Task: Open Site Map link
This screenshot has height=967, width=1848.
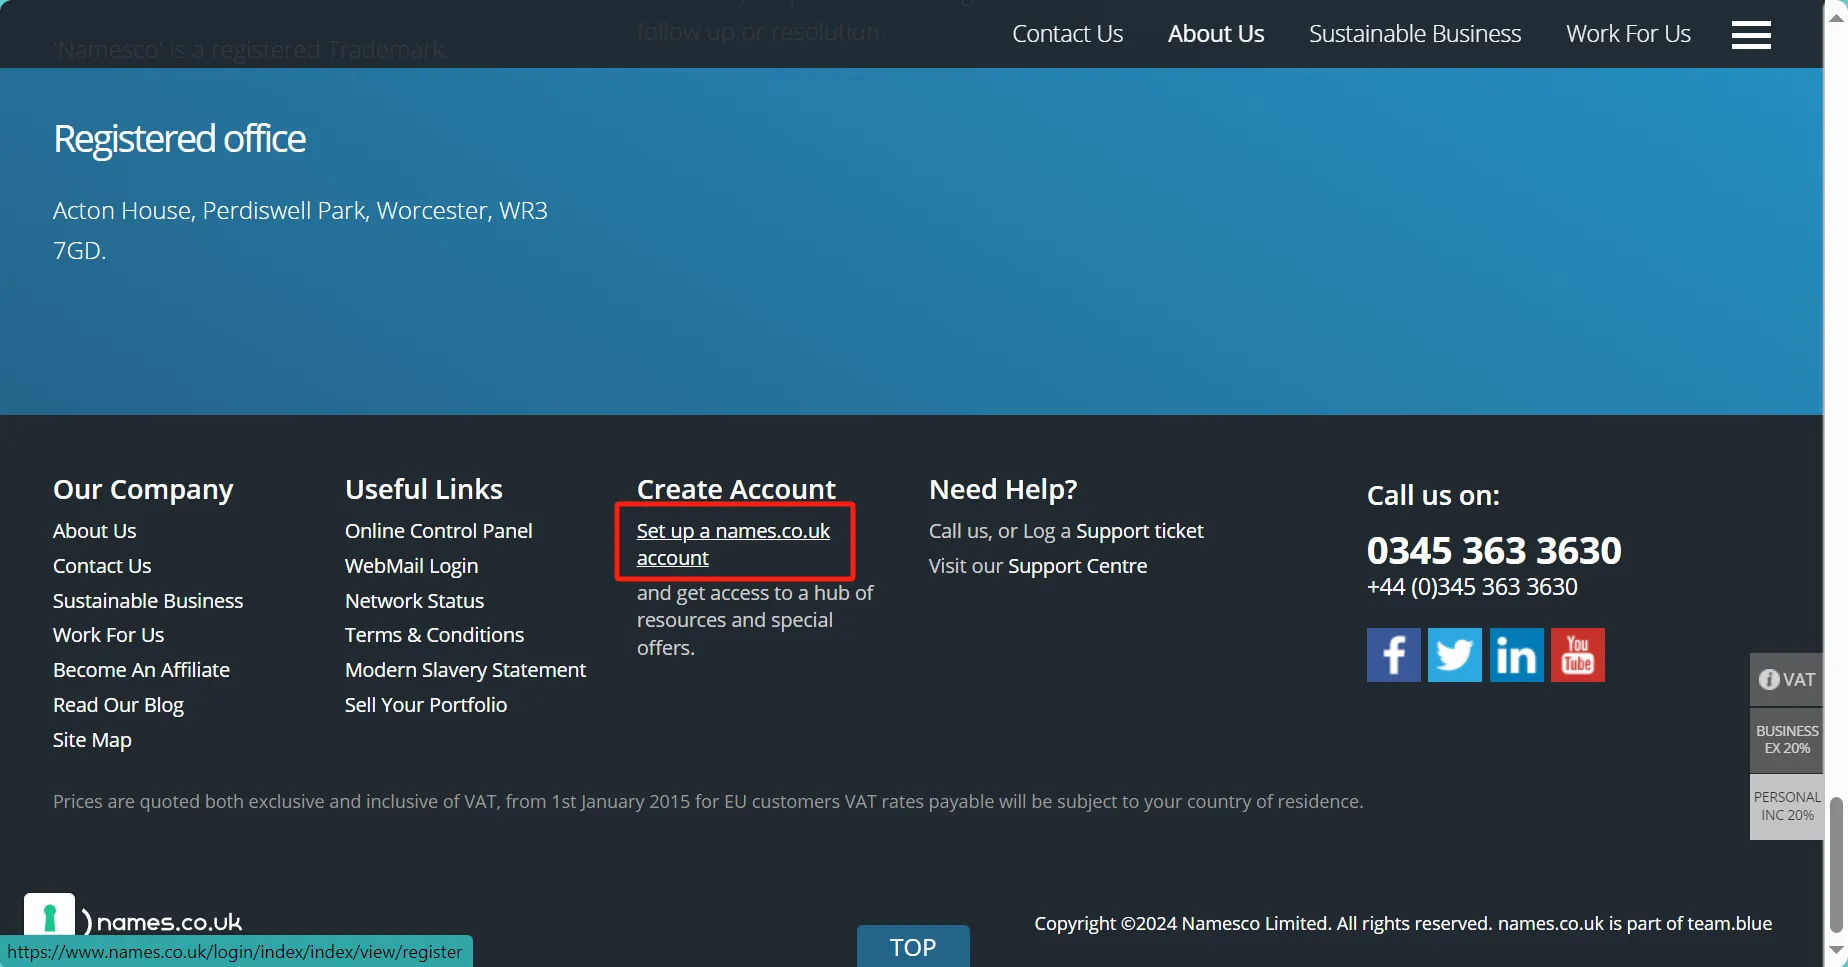Action: click(x=92, y=740)
